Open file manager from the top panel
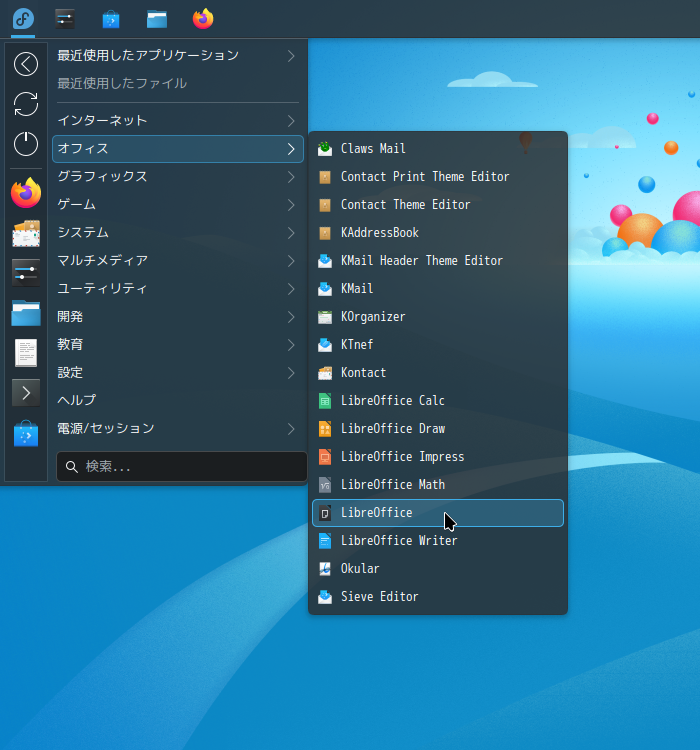Viewport: 700px width, 750px height. [x=156, y=18]
